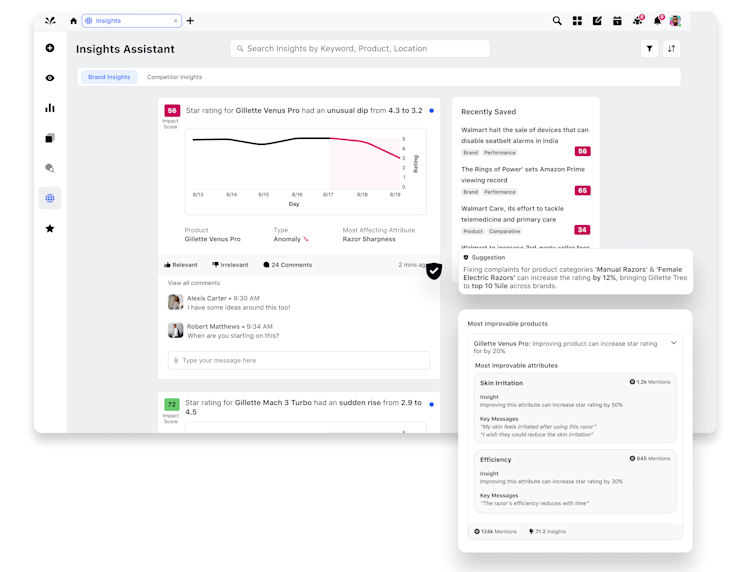Open the 24 Comments button
Viewport: 750px width, 572px height.
pyautogui.click(x=287, y=265)
